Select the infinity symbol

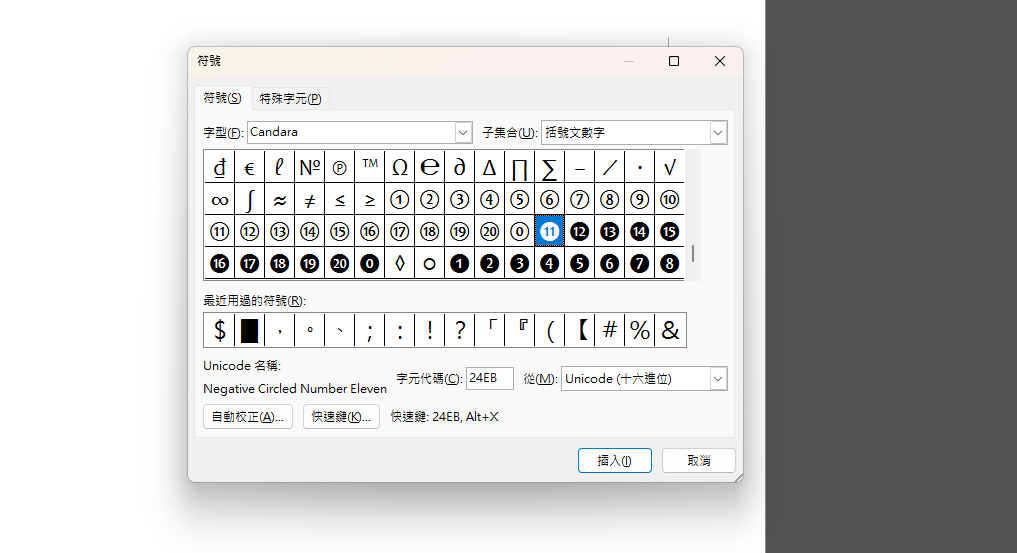[219, 200]
